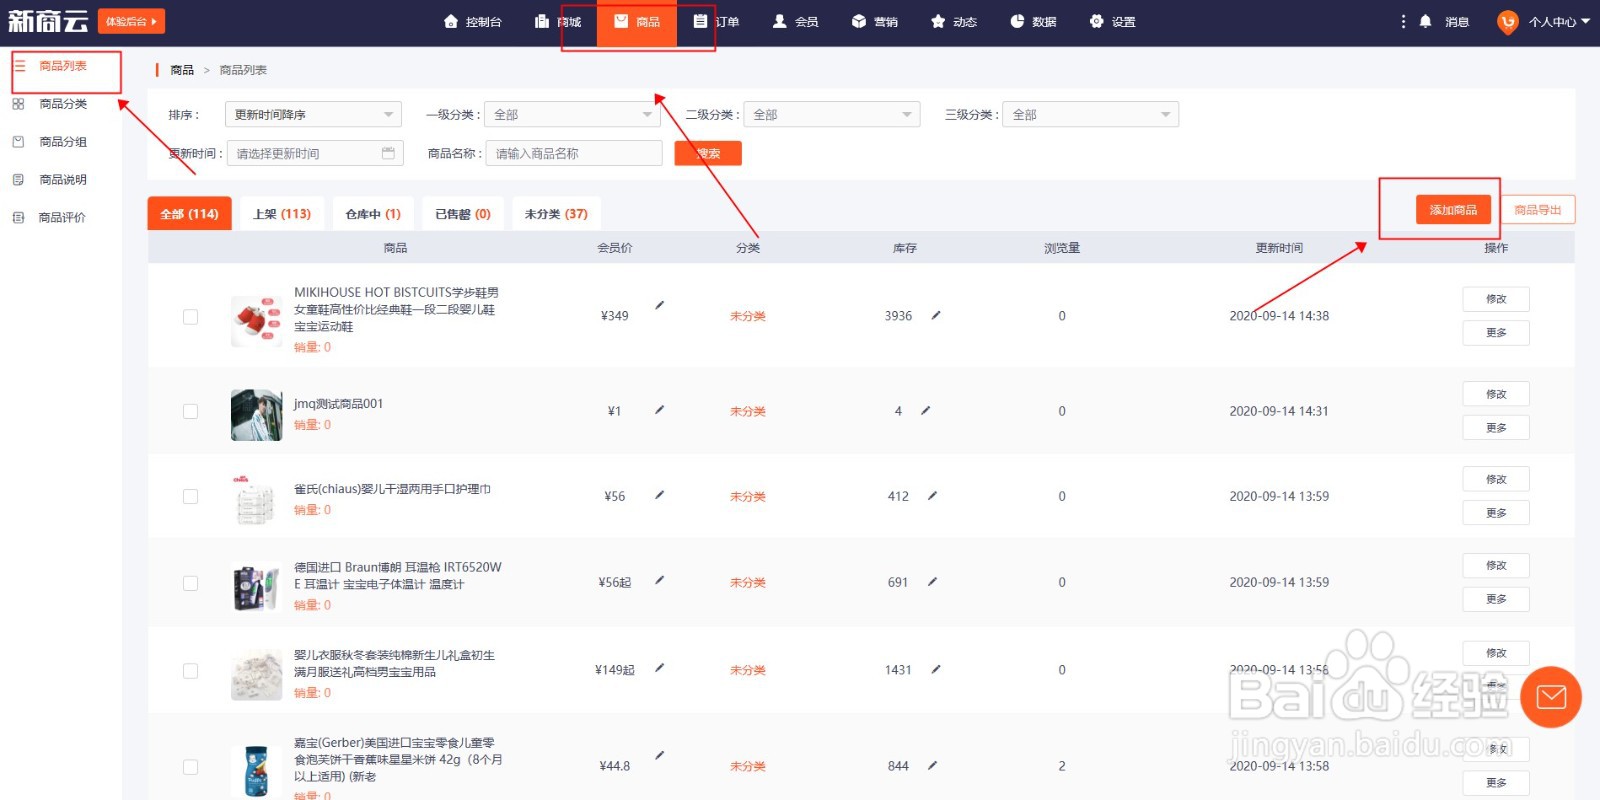This screenshot has height=800, width=1600.
Task: Click the 商品分组 sidebar icon
Action: pyautogui.click(x=18, y=142)
